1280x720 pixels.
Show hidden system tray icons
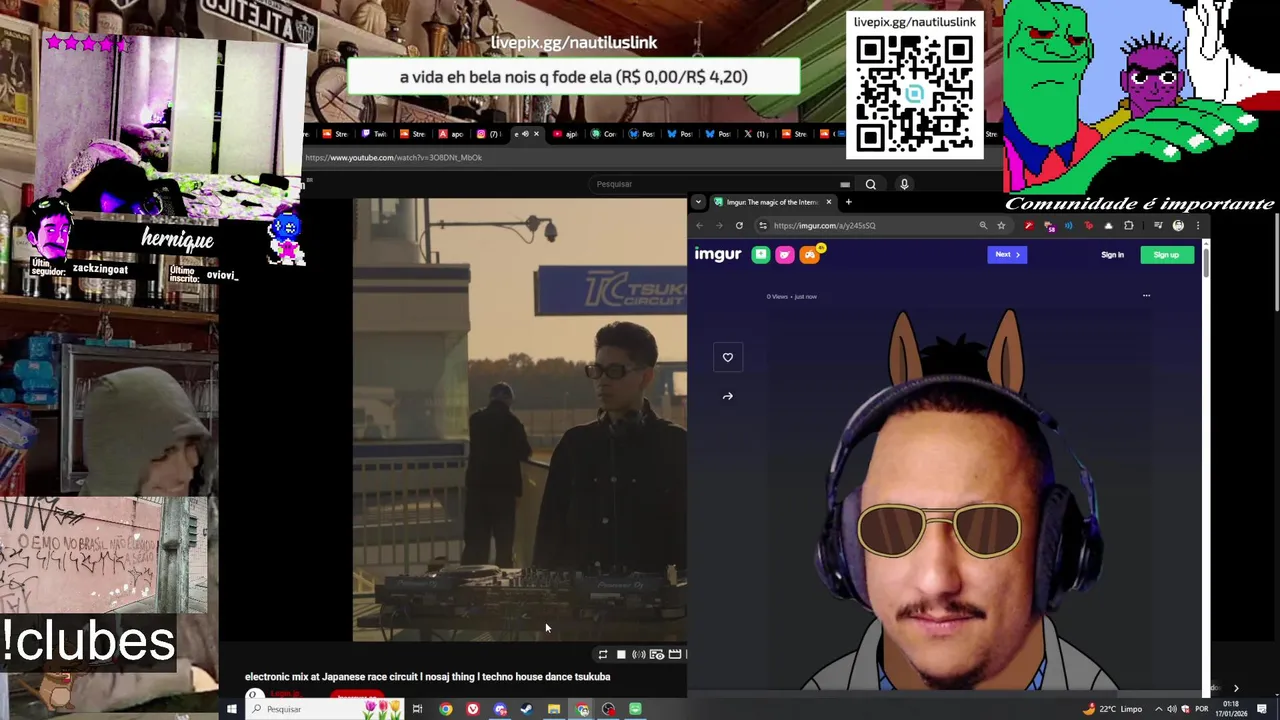tap(1158, 709)
